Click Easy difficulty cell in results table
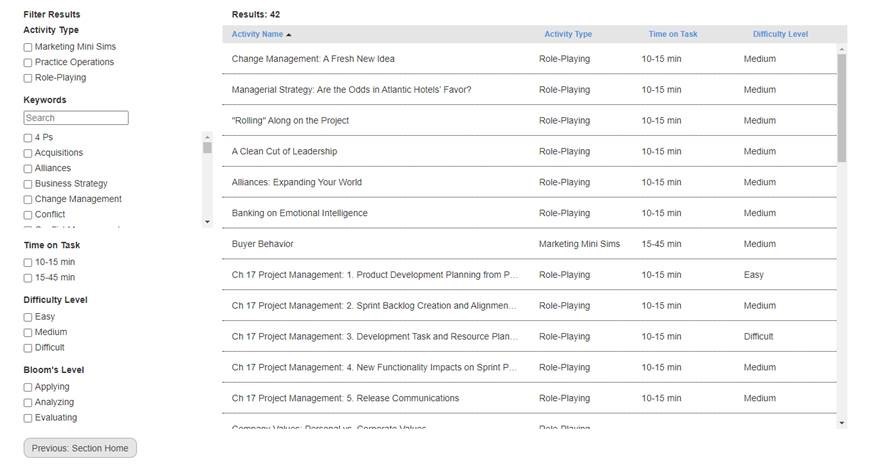The image size is (871, 470). click(754, 275)
